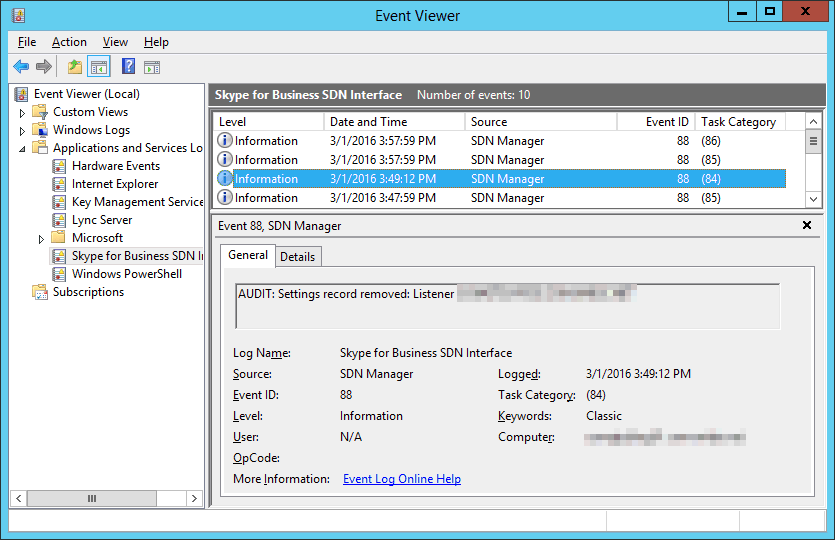The width and height of the screenshot is (835, 540).
Task: Expand the Microsoft folder node
Action: coord(41,239)
